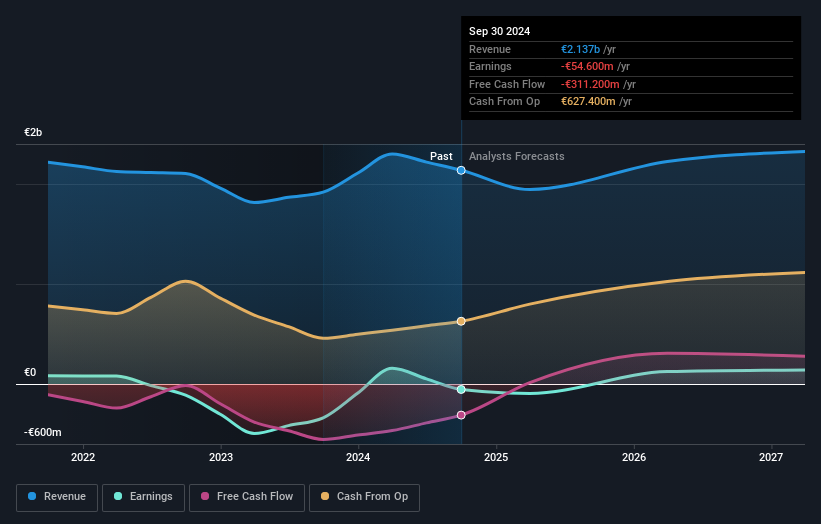This screenshot has height=524, width=821.
Task: Click the Earnings value -€54.600m in tooltip
Action: coord(587,66)
